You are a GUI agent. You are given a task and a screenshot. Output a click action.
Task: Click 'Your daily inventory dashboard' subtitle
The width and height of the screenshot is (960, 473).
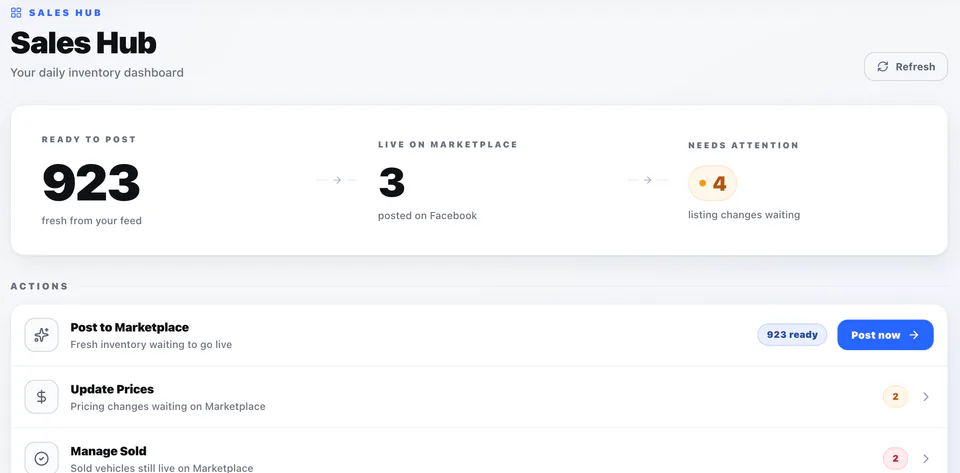pyautogui.click(x=97, y=72)
